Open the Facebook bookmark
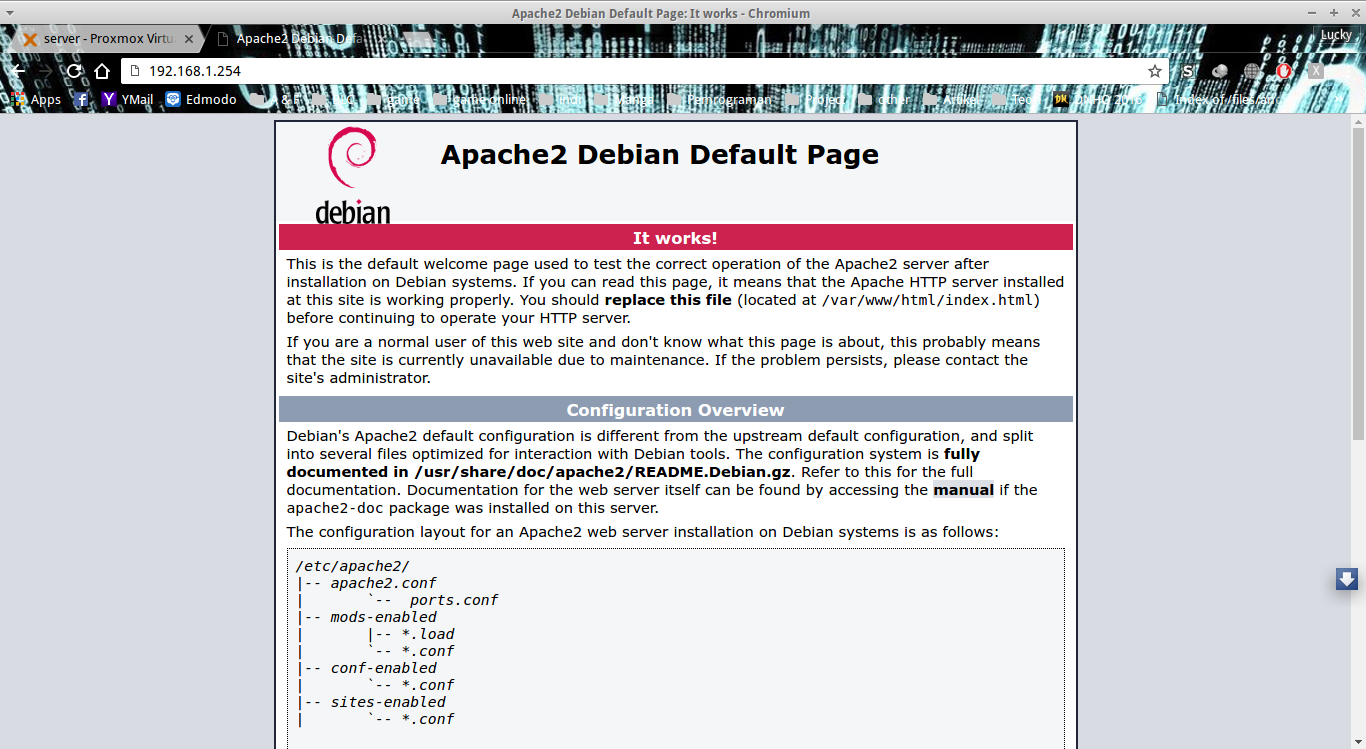Image resolution: width=1366 pixels, height=749 pixels. (x=82, y=100)
